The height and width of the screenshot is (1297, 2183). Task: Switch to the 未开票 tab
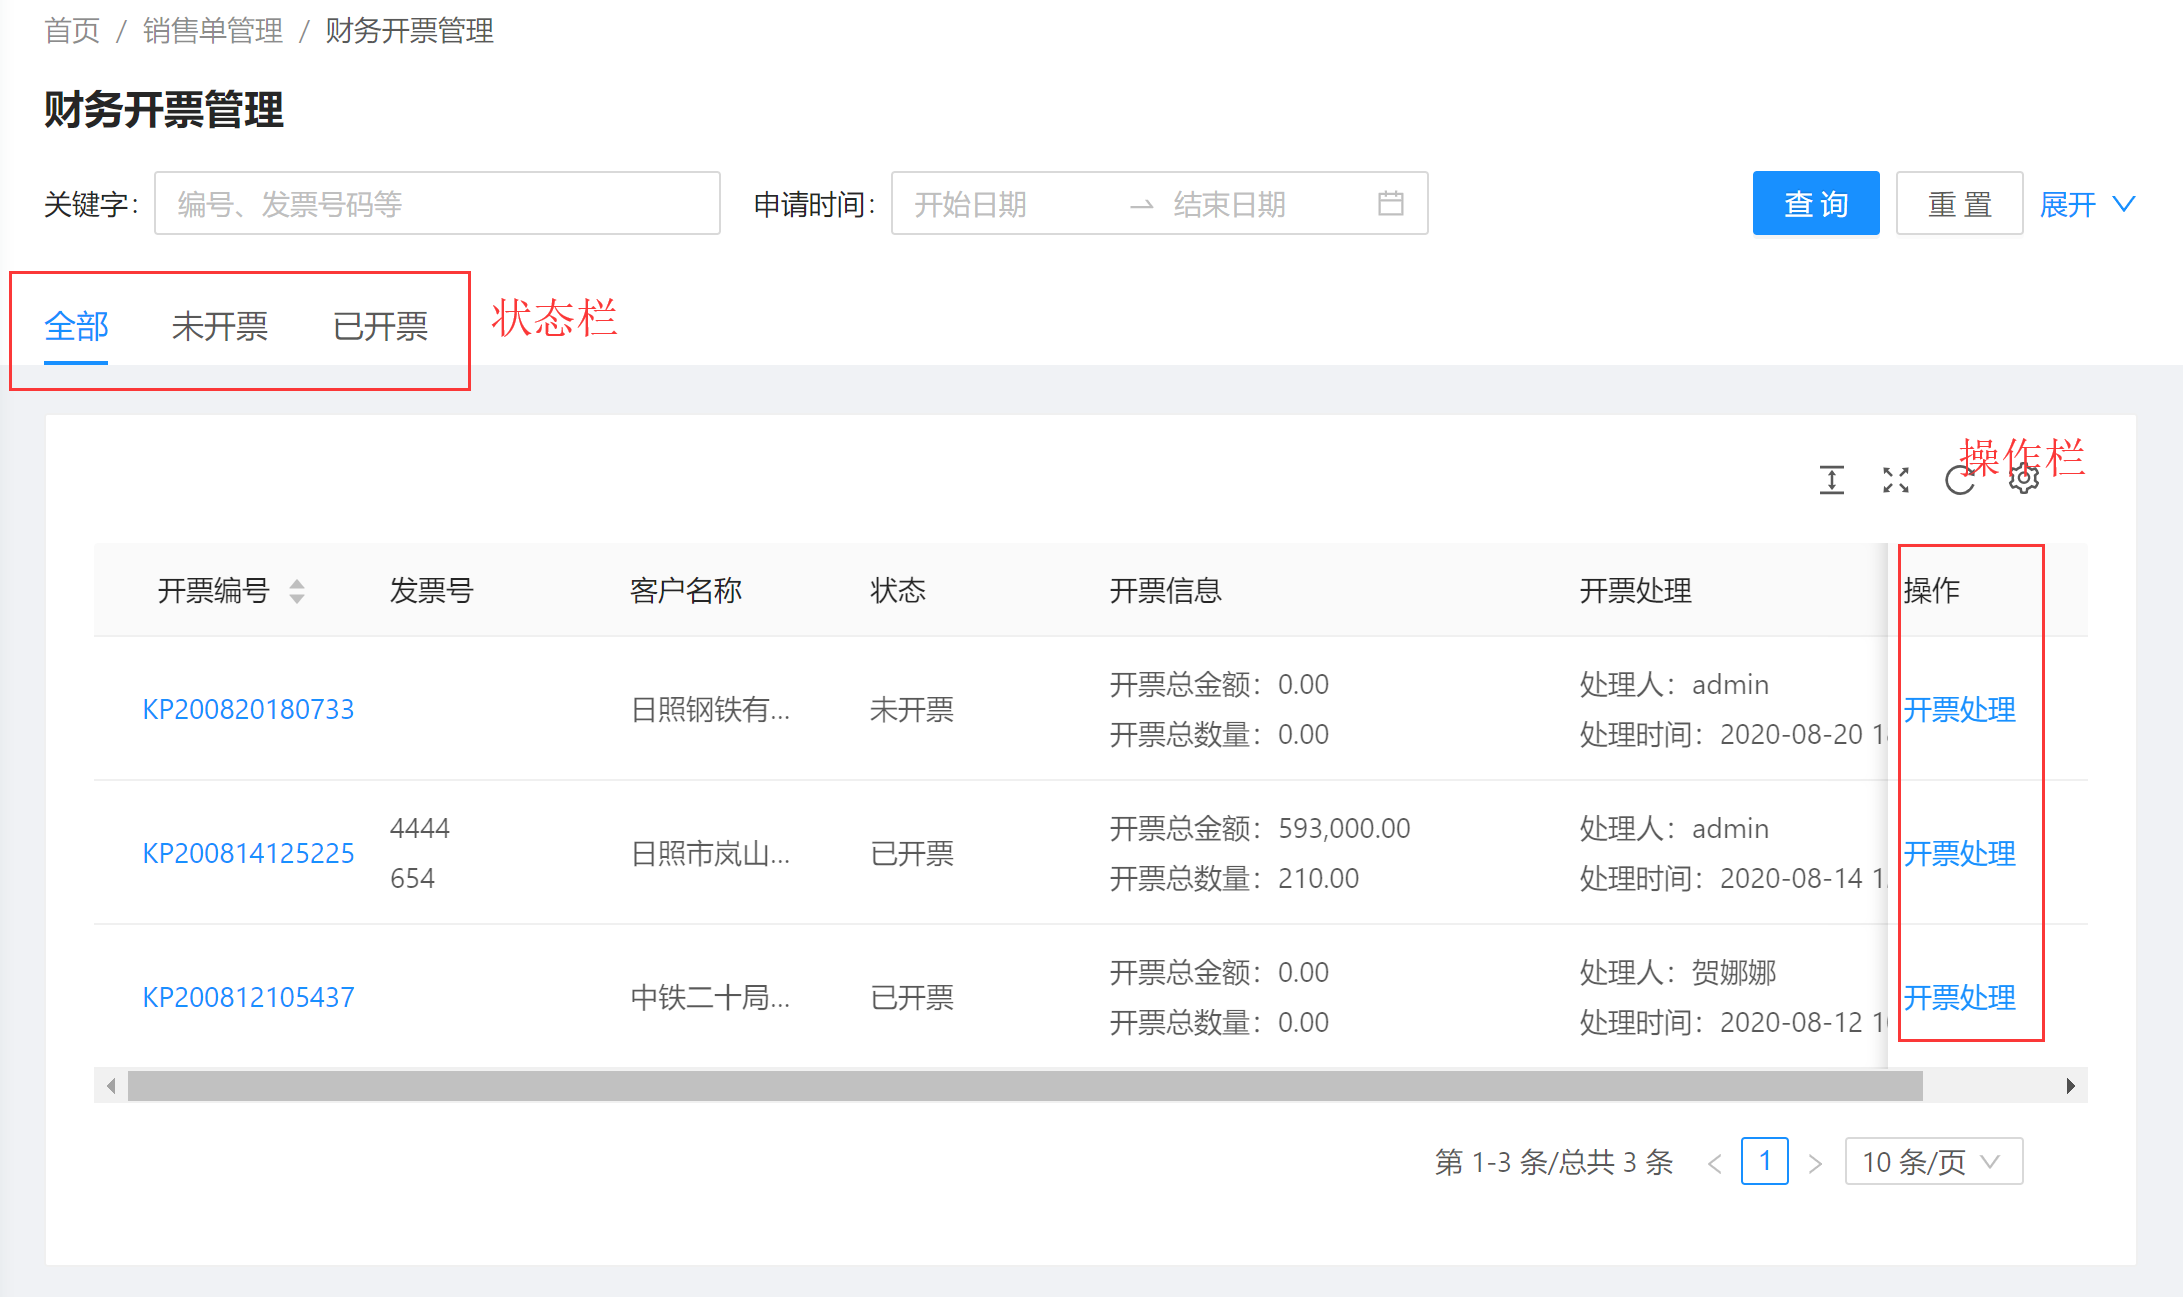tap(219, 326)
